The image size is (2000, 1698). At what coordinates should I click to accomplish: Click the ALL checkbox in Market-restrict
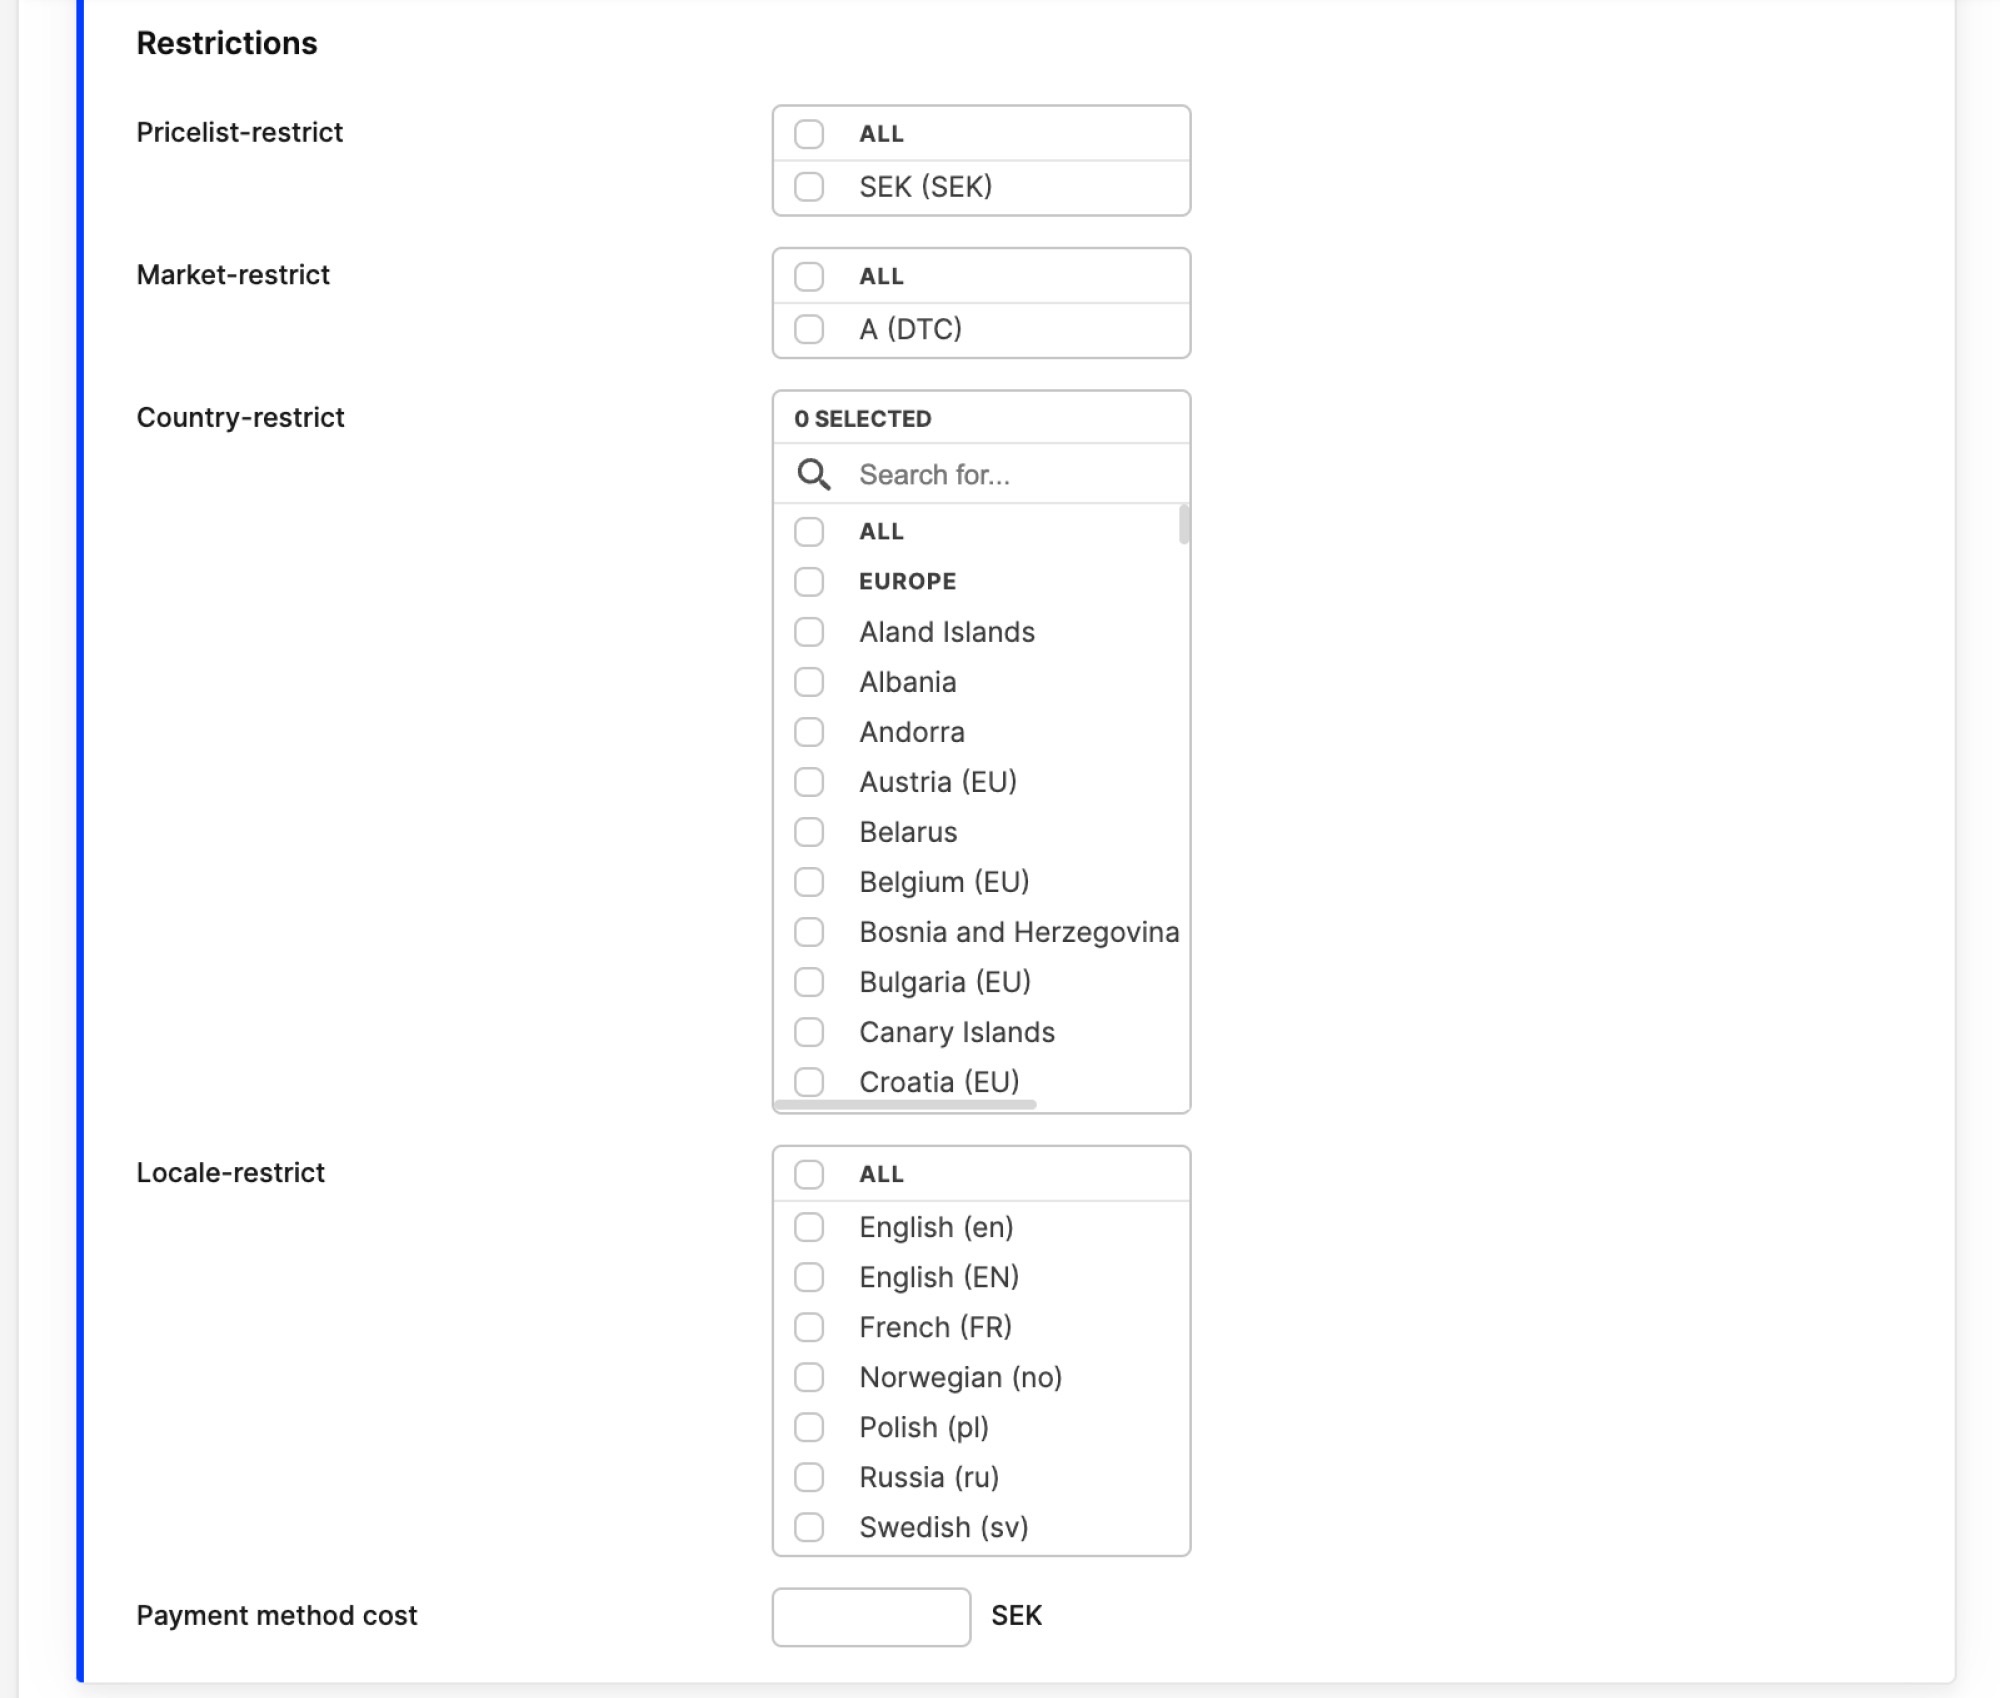809,275
